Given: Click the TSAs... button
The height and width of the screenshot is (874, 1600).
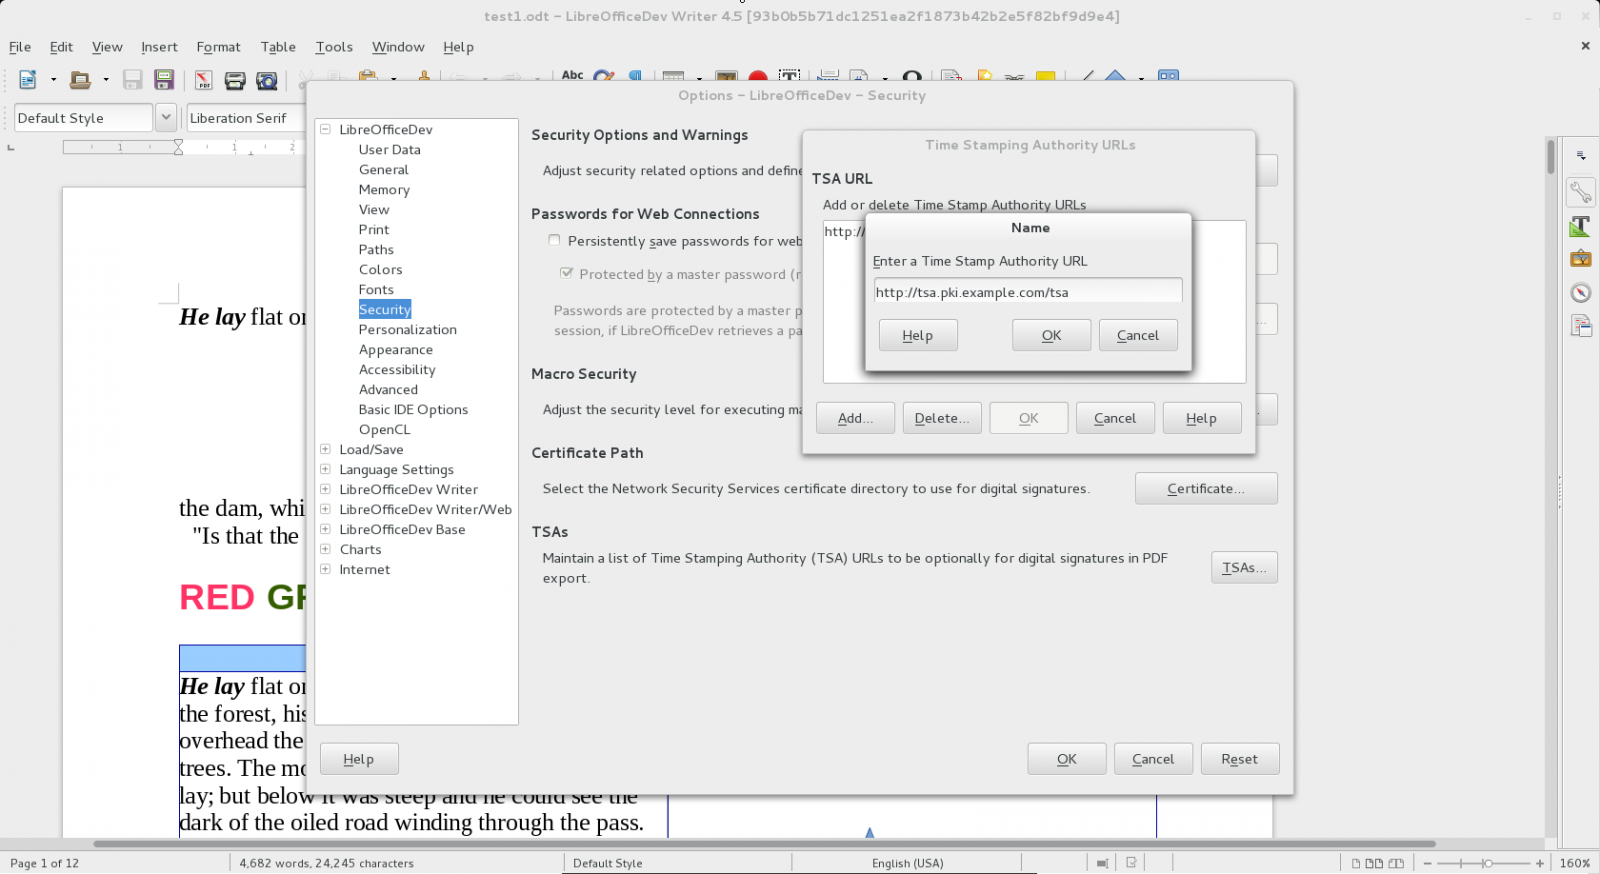Looking at the screenshot, I should pos(1244,567).
